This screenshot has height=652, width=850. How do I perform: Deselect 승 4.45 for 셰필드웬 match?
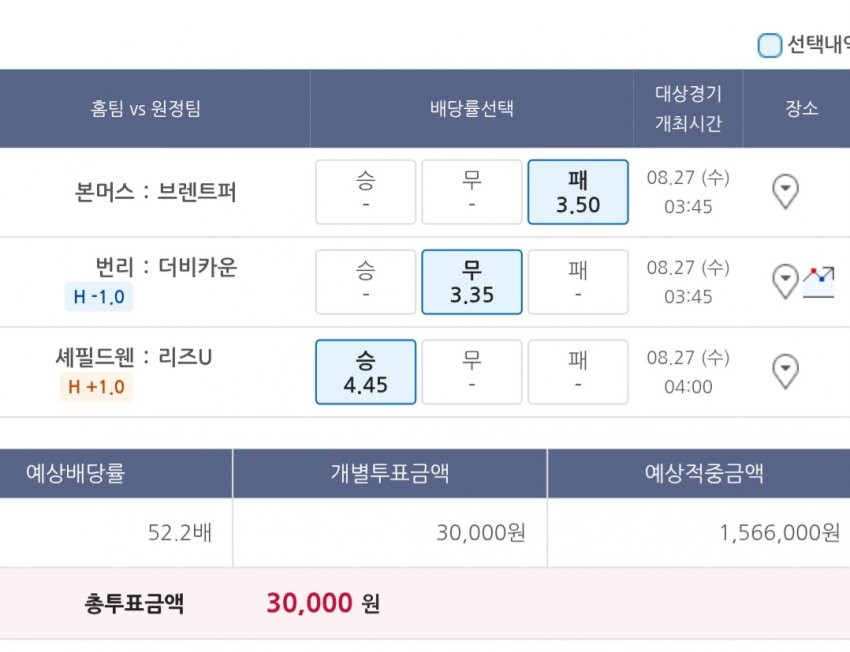(365, 372)
